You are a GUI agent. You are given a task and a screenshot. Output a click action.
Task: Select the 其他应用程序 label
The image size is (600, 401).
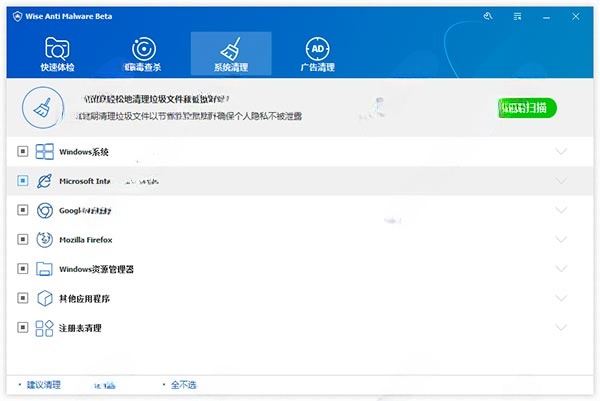click(x=84, y=298)
